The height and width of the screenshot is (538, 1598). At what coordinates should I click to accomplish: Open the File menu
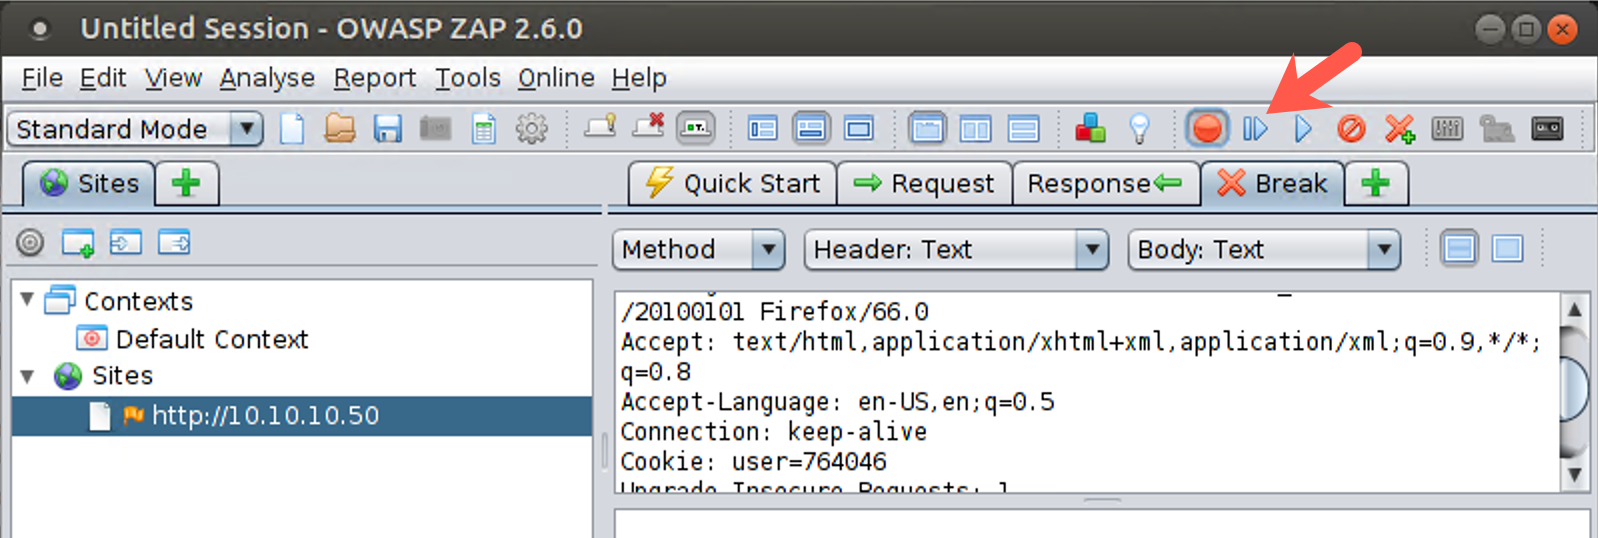point(42,78)
